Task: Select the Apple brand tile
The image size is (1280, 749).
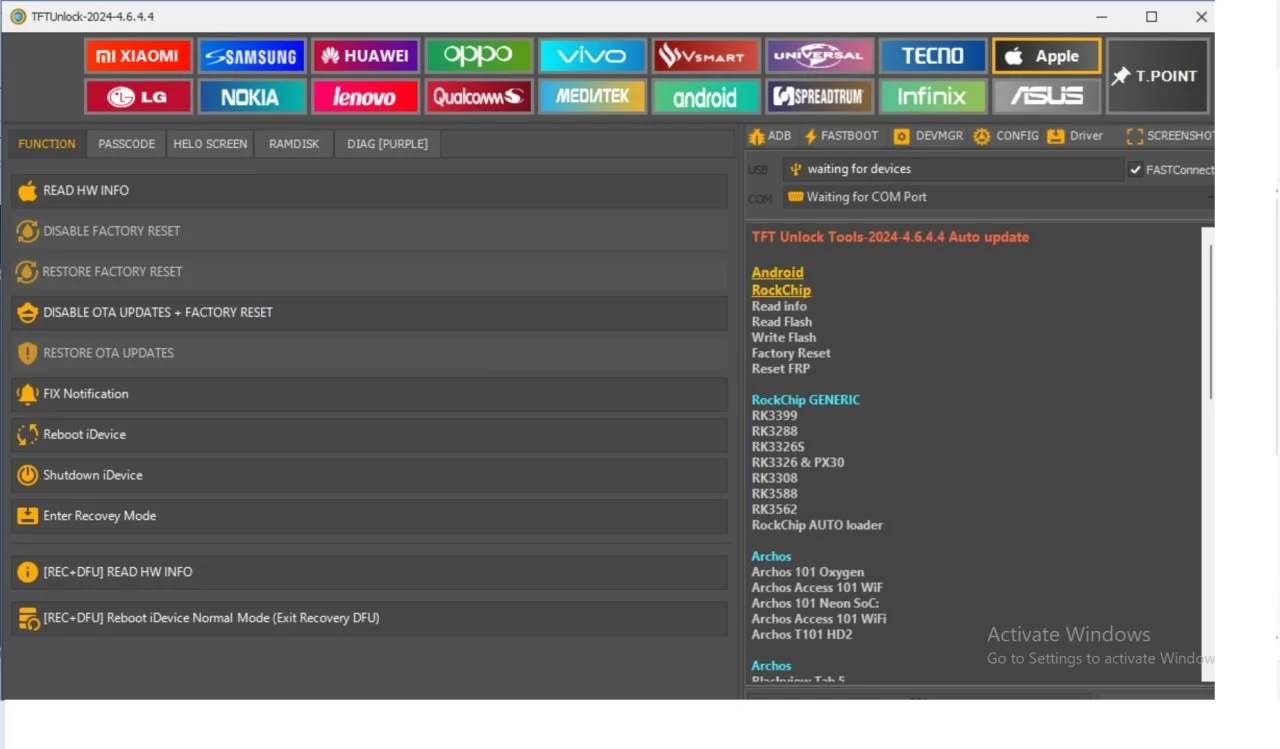Action: click(x=1046, y=56)
